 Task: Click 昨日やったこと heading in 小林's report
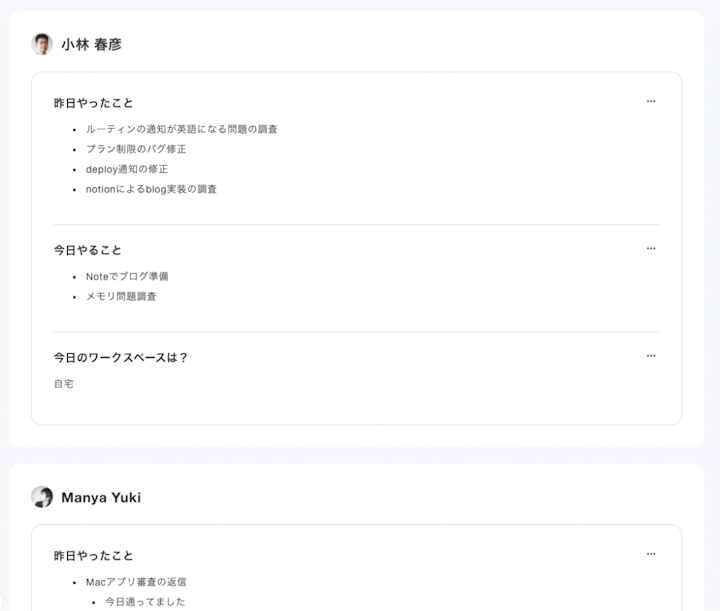pyautogui.click(x=93, y=103)
